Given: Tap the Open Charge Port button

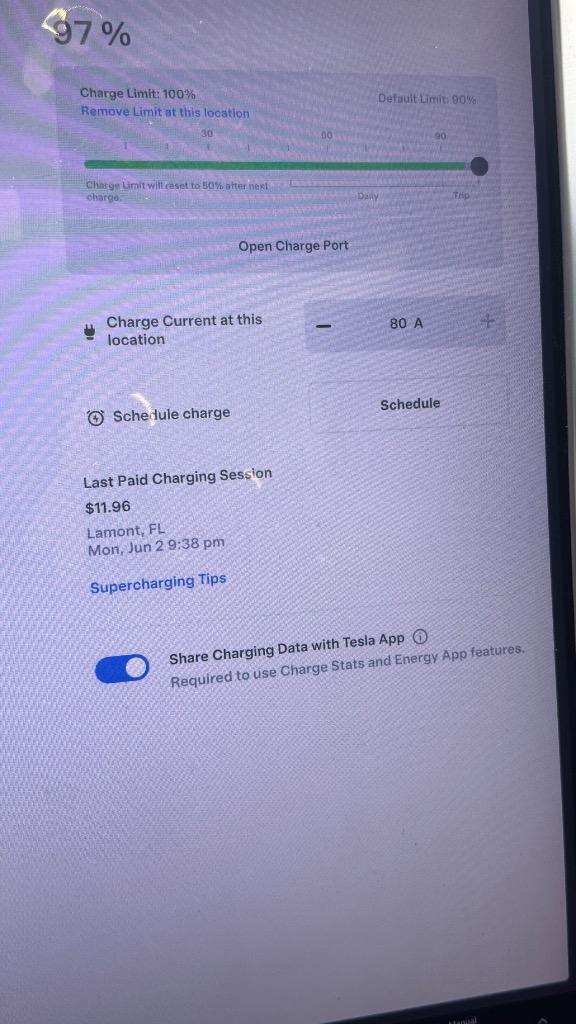Looking at the screenshot, I should pos(293,246).
